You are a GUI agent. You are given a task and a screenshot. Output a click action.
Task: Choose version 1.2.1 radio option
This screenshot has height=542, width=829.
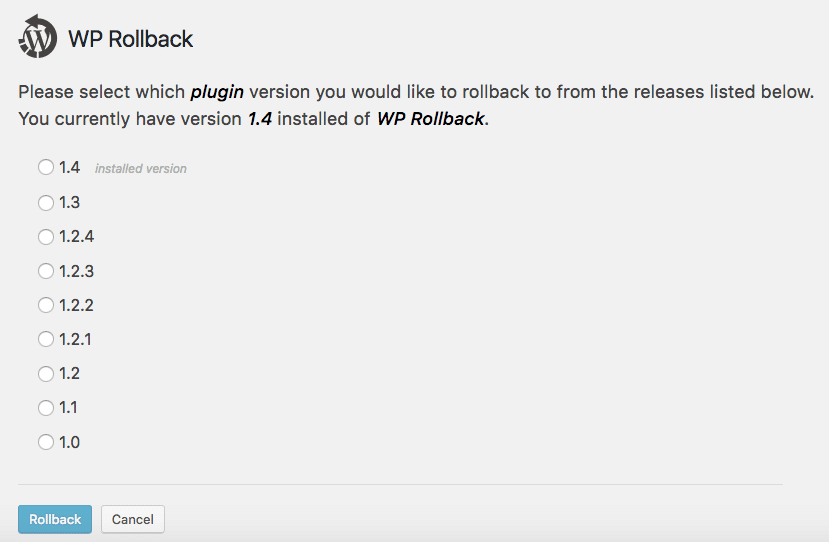(46, 339)
